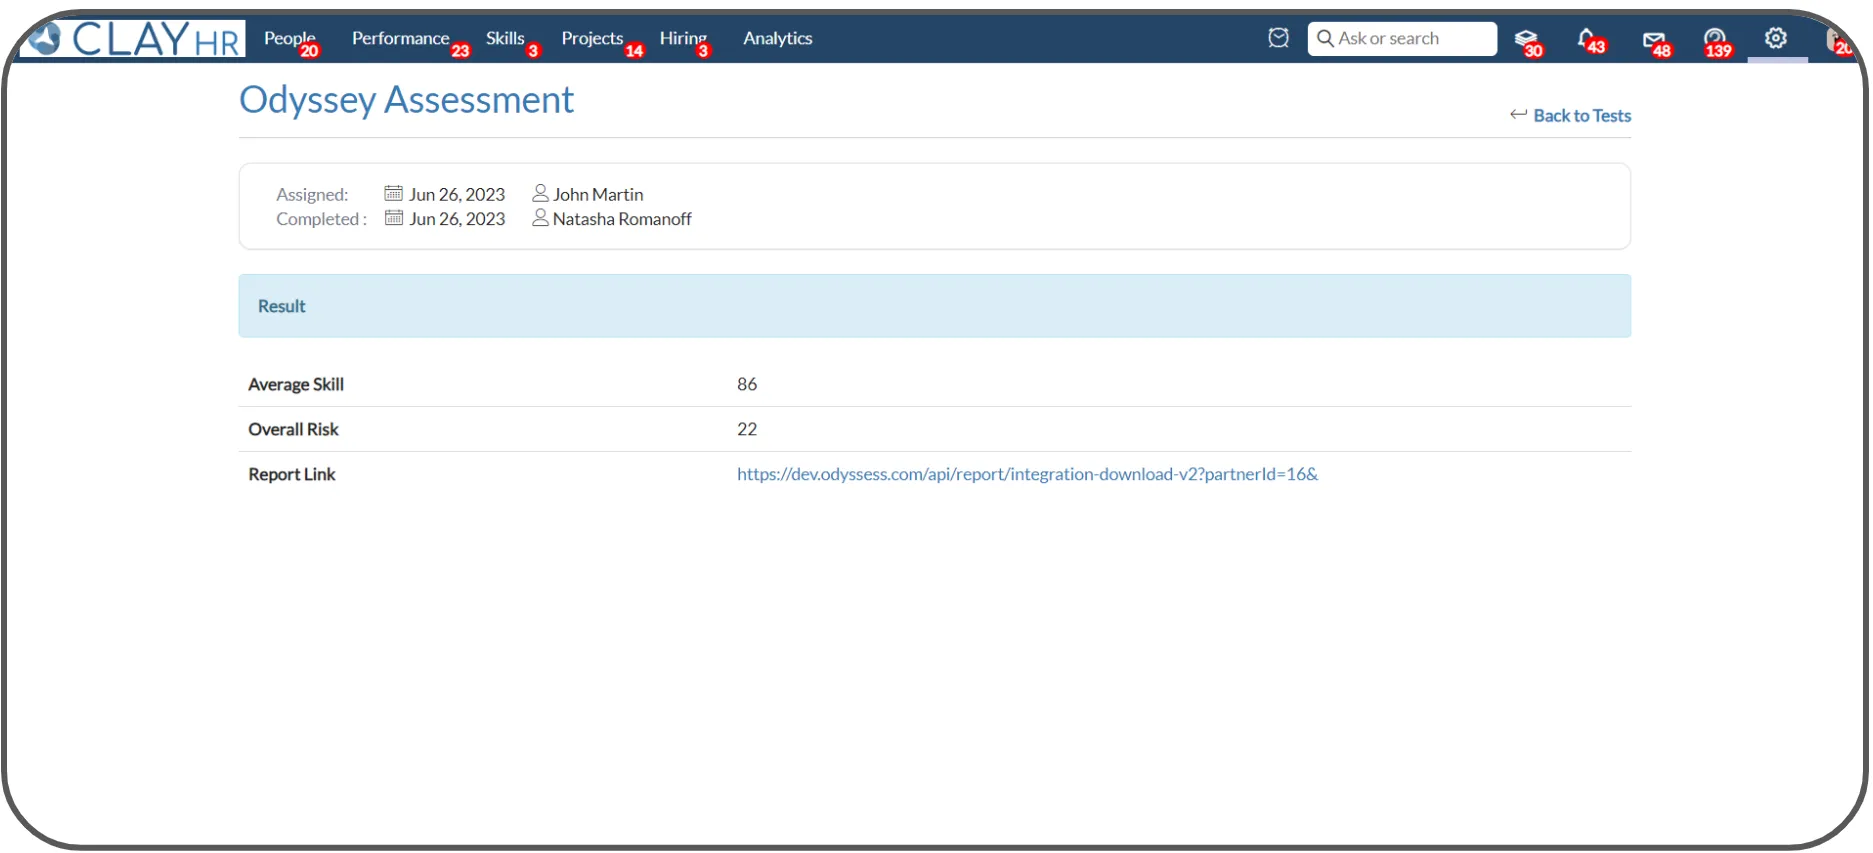The image size is (1873, 853).
Task: Open the Hiring menu
Action: coord(683,38)
